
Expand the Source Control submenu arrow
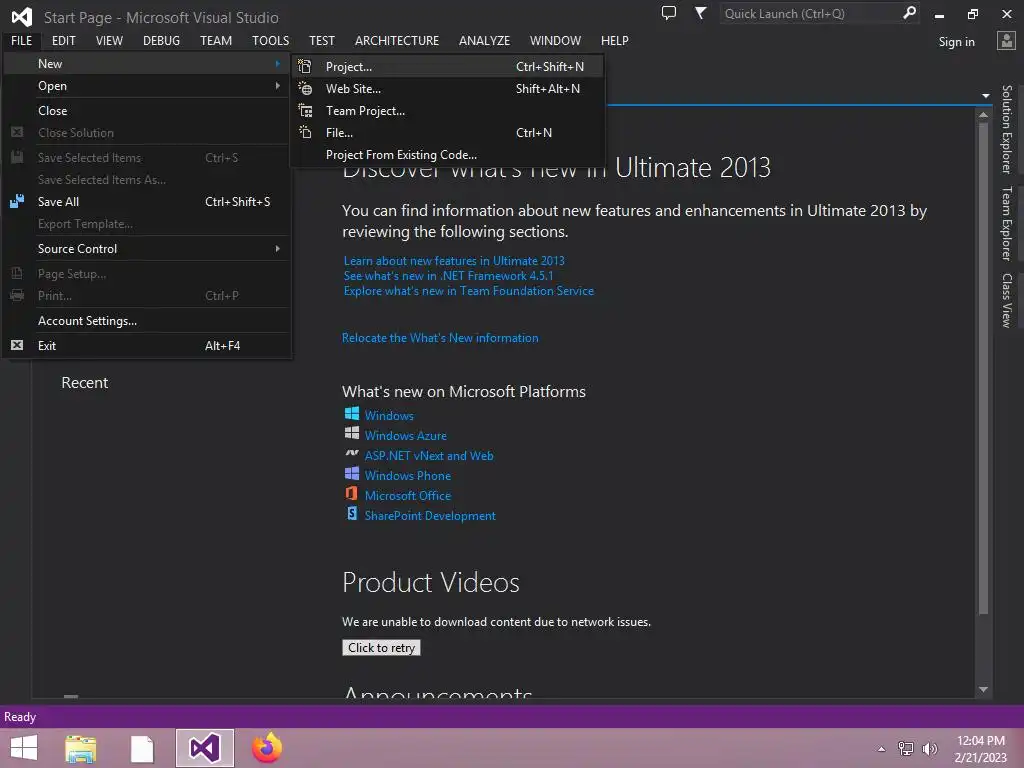(278, 248)
